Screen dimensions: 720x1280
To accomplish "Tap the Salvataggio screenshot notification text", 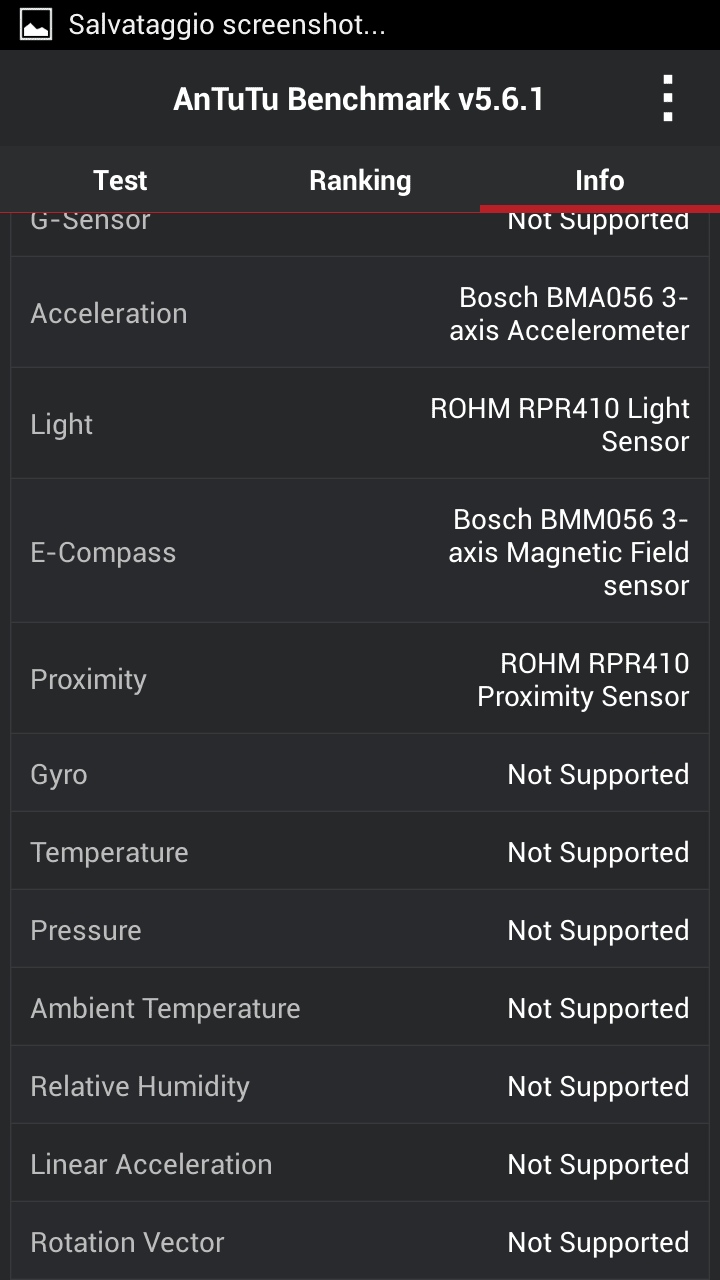I will 226,25.
